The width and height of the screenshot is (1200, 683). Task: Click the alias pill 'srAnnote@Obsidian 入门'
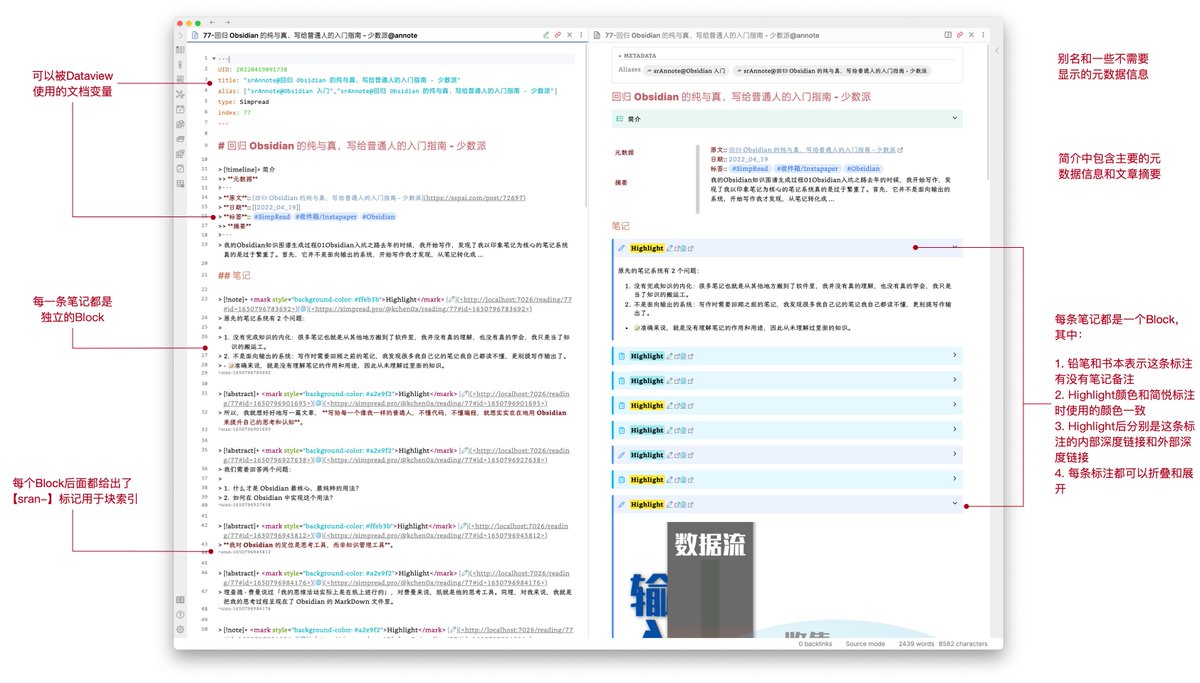pyautogui.click(x=686, y=71)
